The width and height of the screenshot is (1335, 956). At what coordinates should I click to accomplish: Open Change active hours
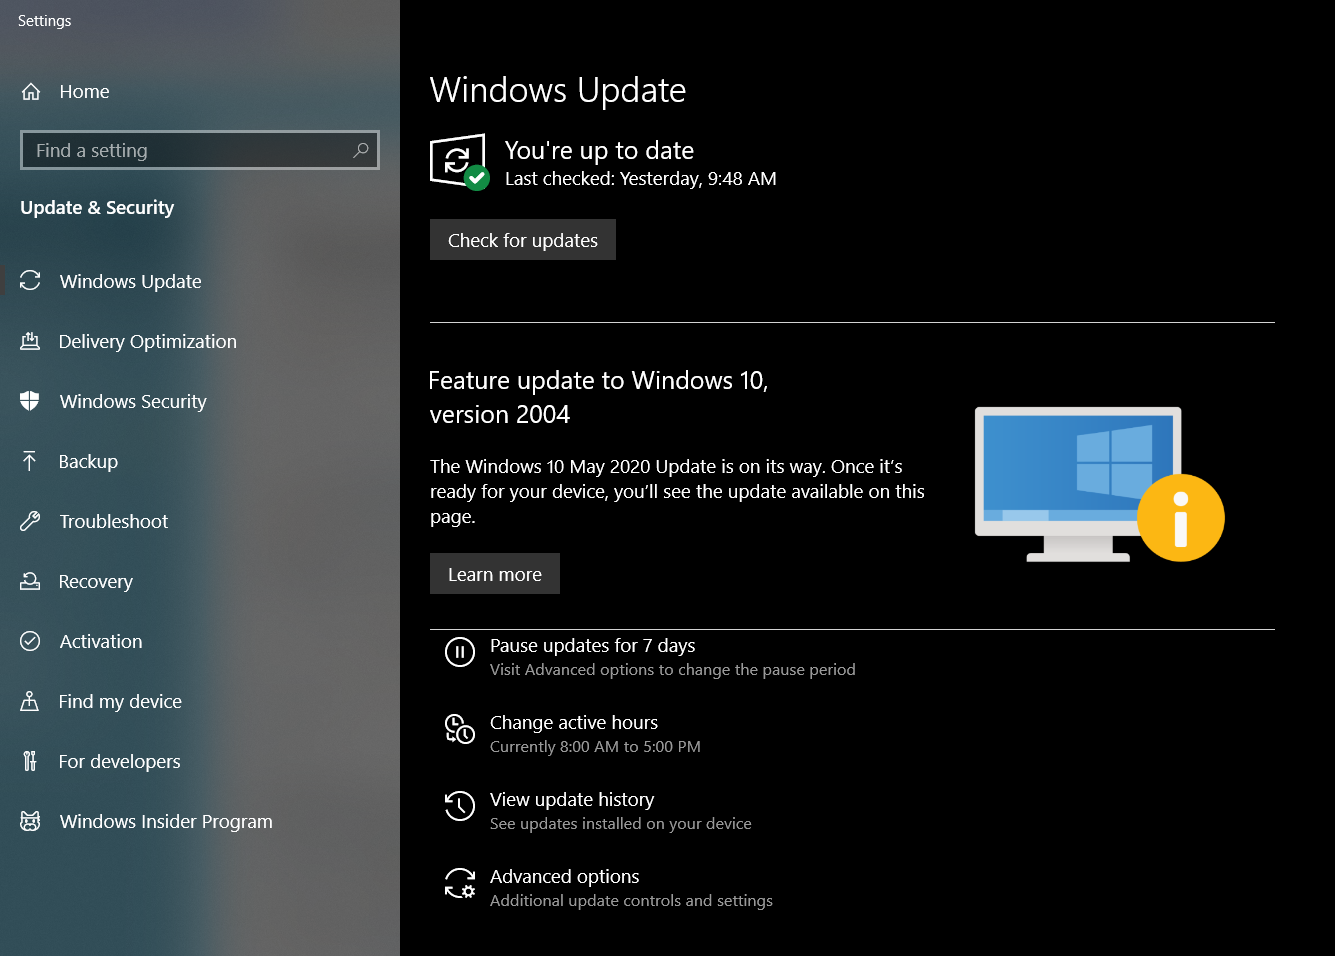point(574,723)
